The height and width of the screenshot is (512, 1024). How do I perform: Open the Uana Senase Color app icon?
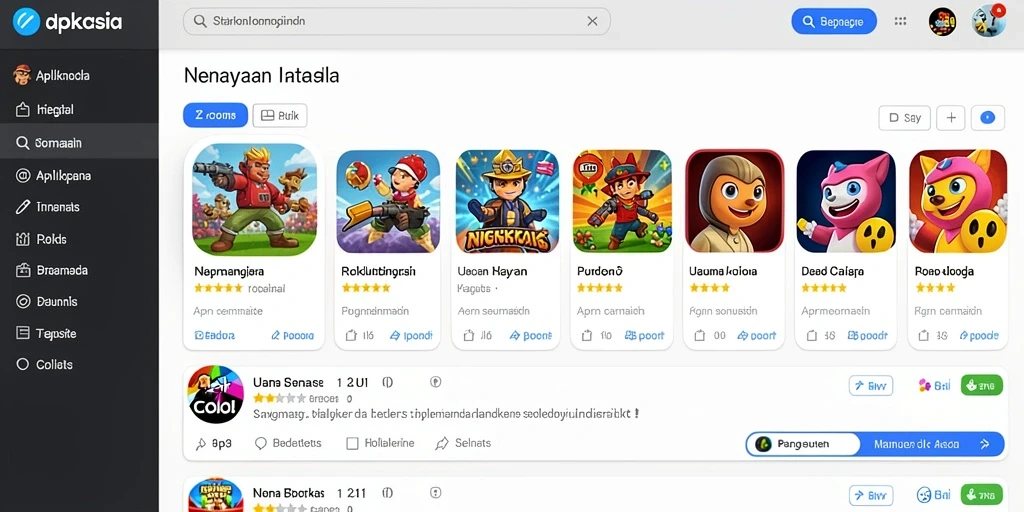[216, 394]
